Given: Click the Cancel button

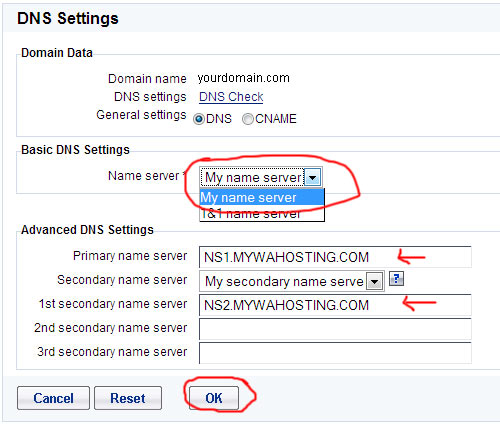Looking at the screenshot, I should (53, 398).
